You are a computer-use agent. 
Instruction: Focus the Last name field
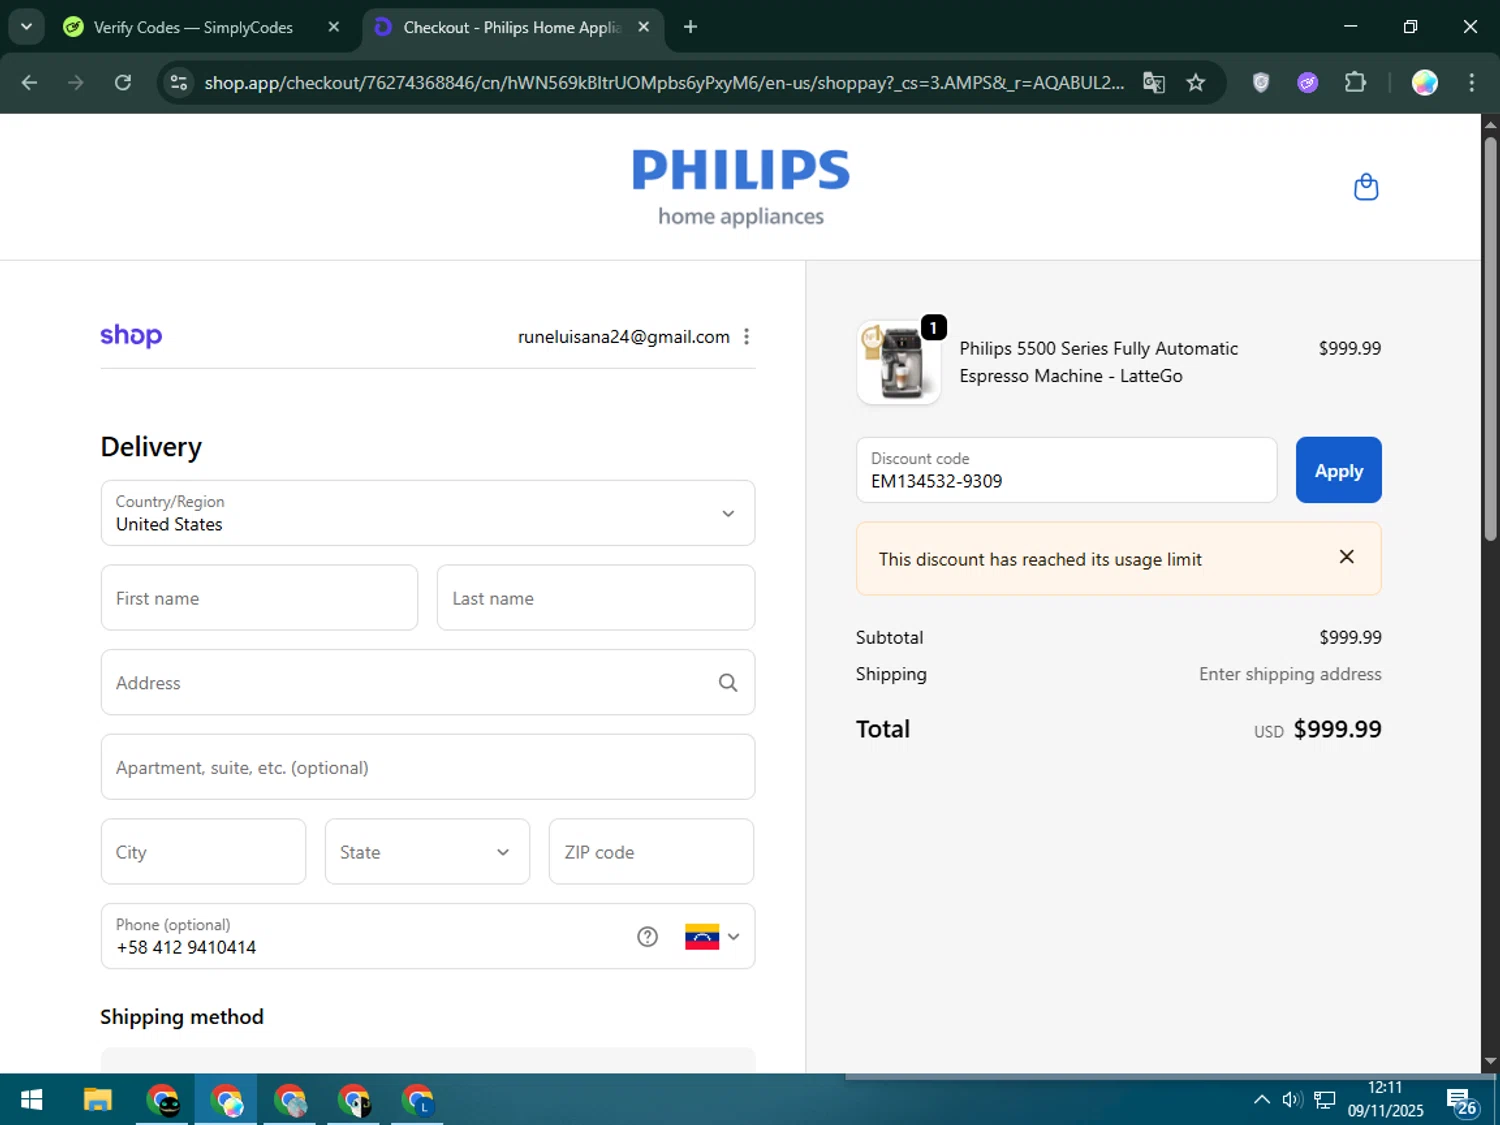[596, 598]
